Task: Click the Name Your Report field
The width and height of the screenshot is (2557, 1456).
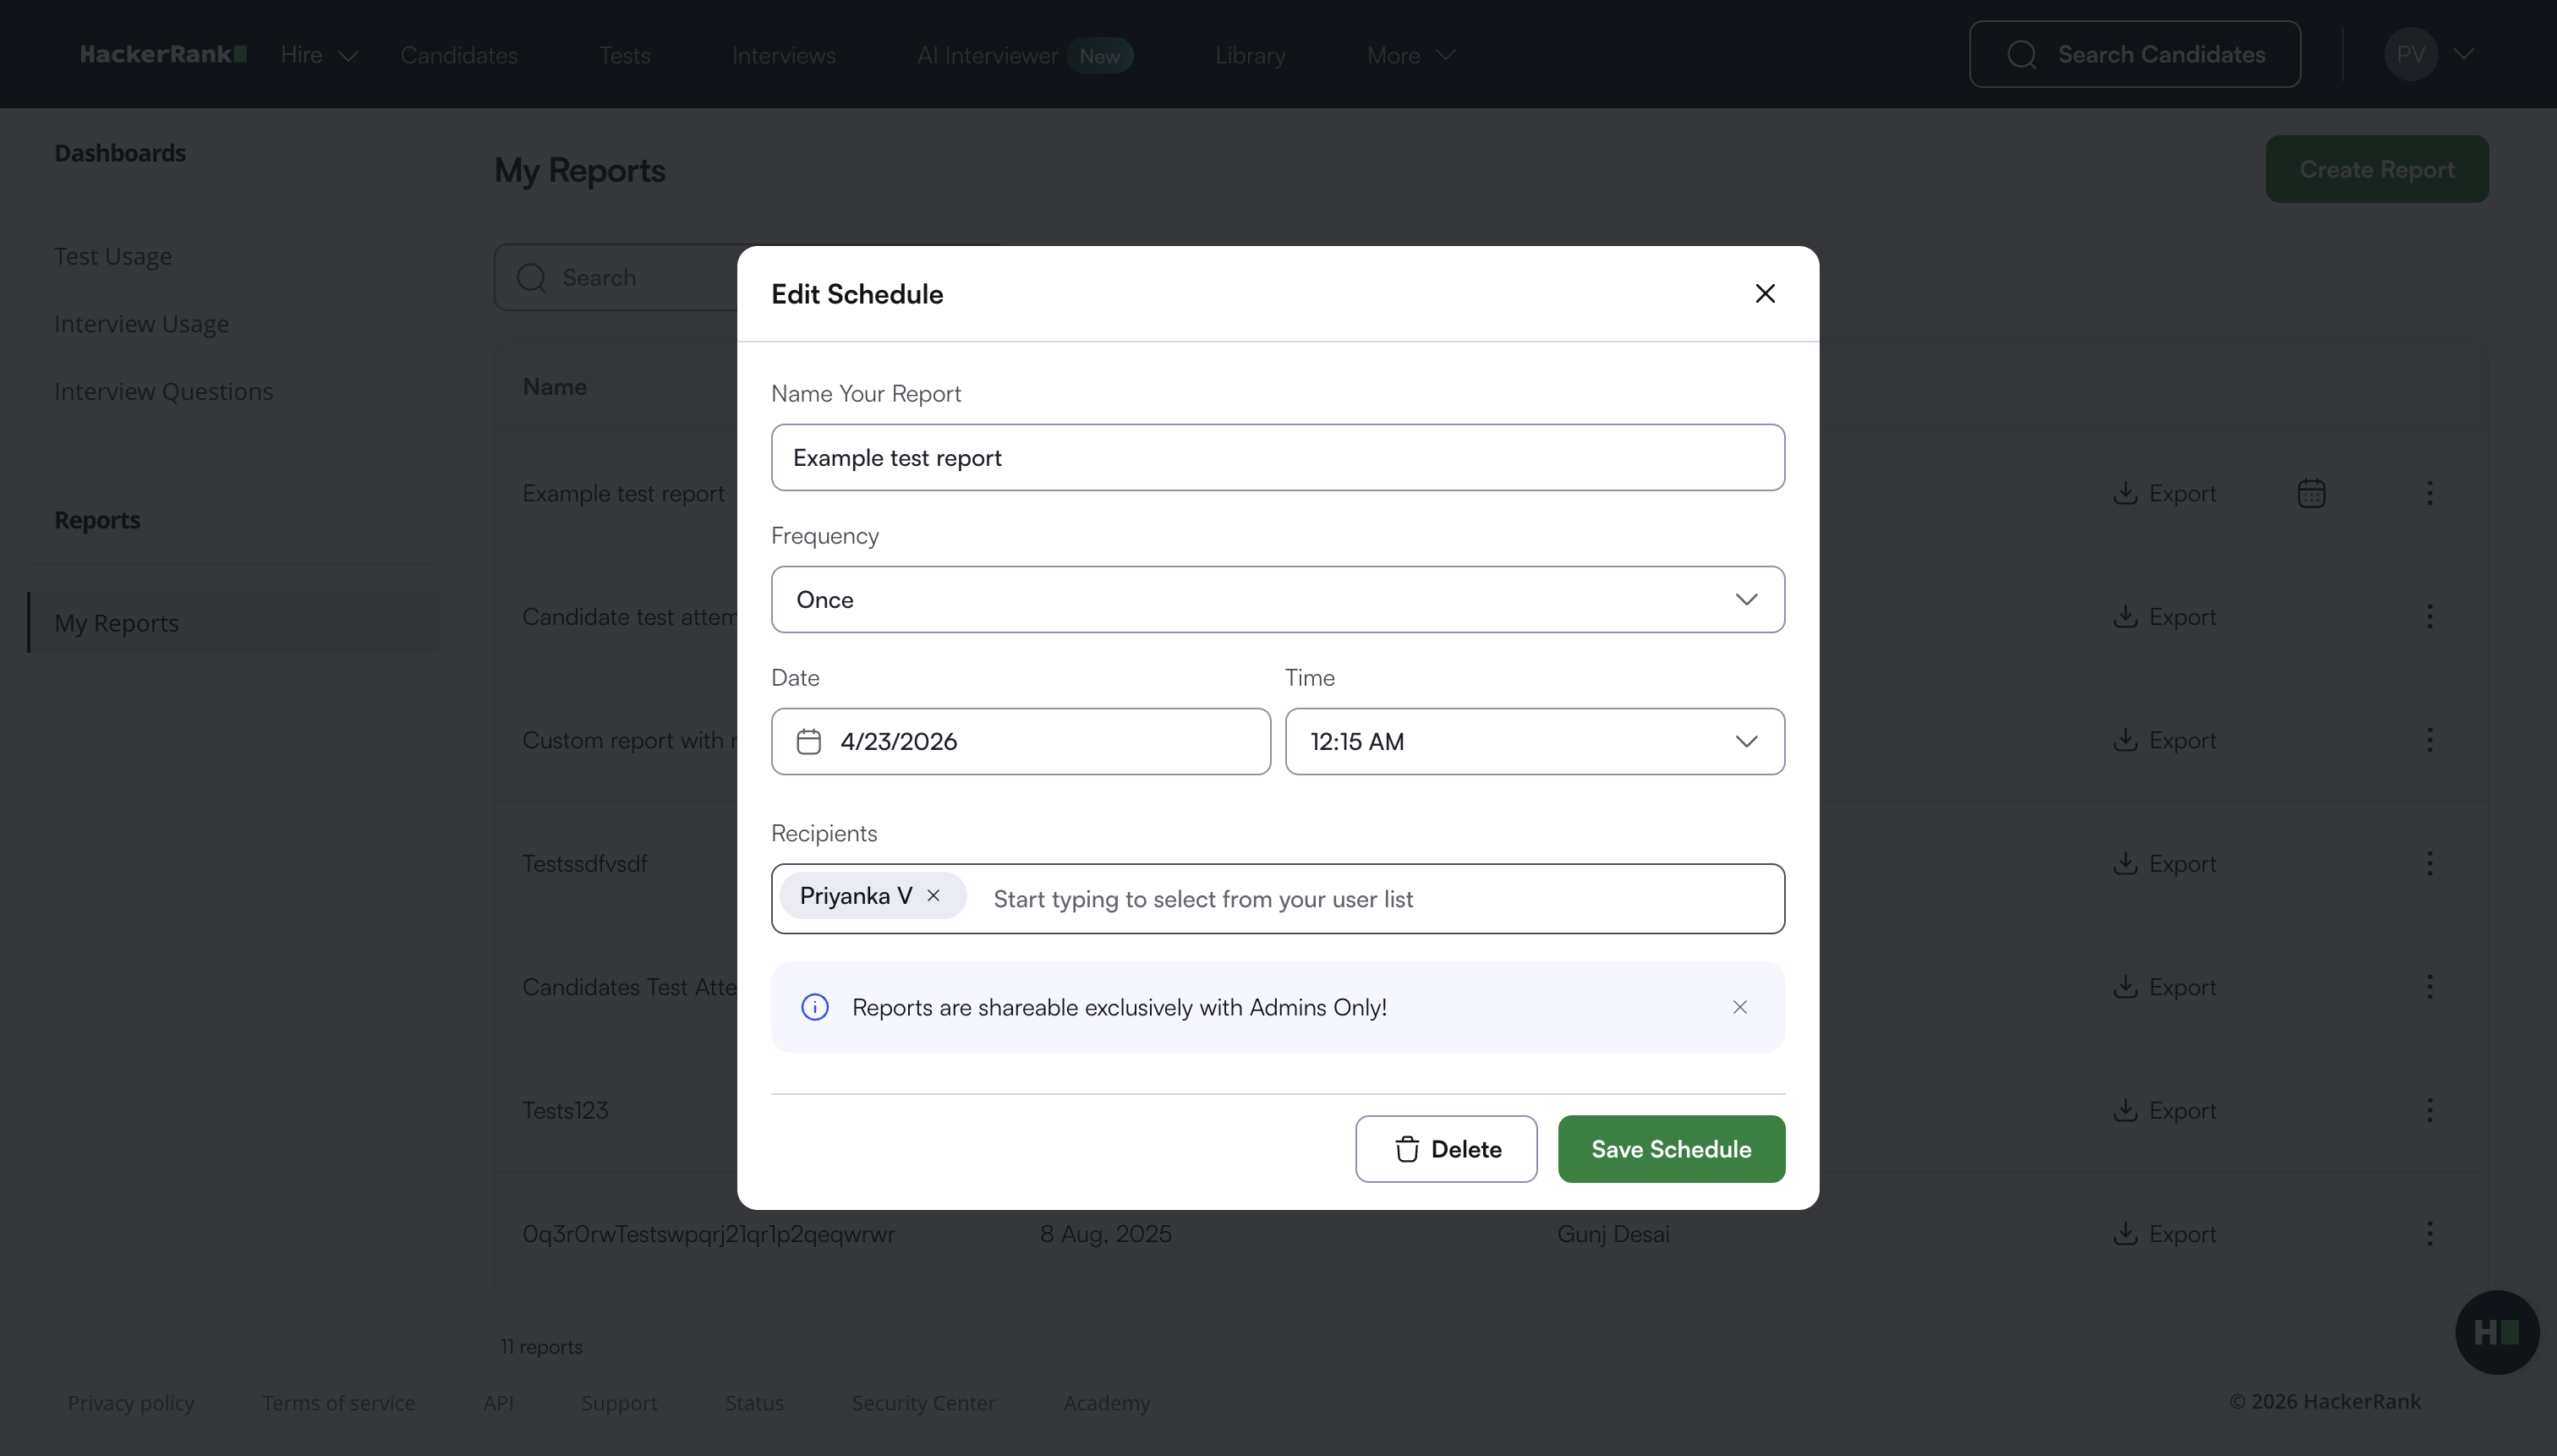Action: [1277, 458]
